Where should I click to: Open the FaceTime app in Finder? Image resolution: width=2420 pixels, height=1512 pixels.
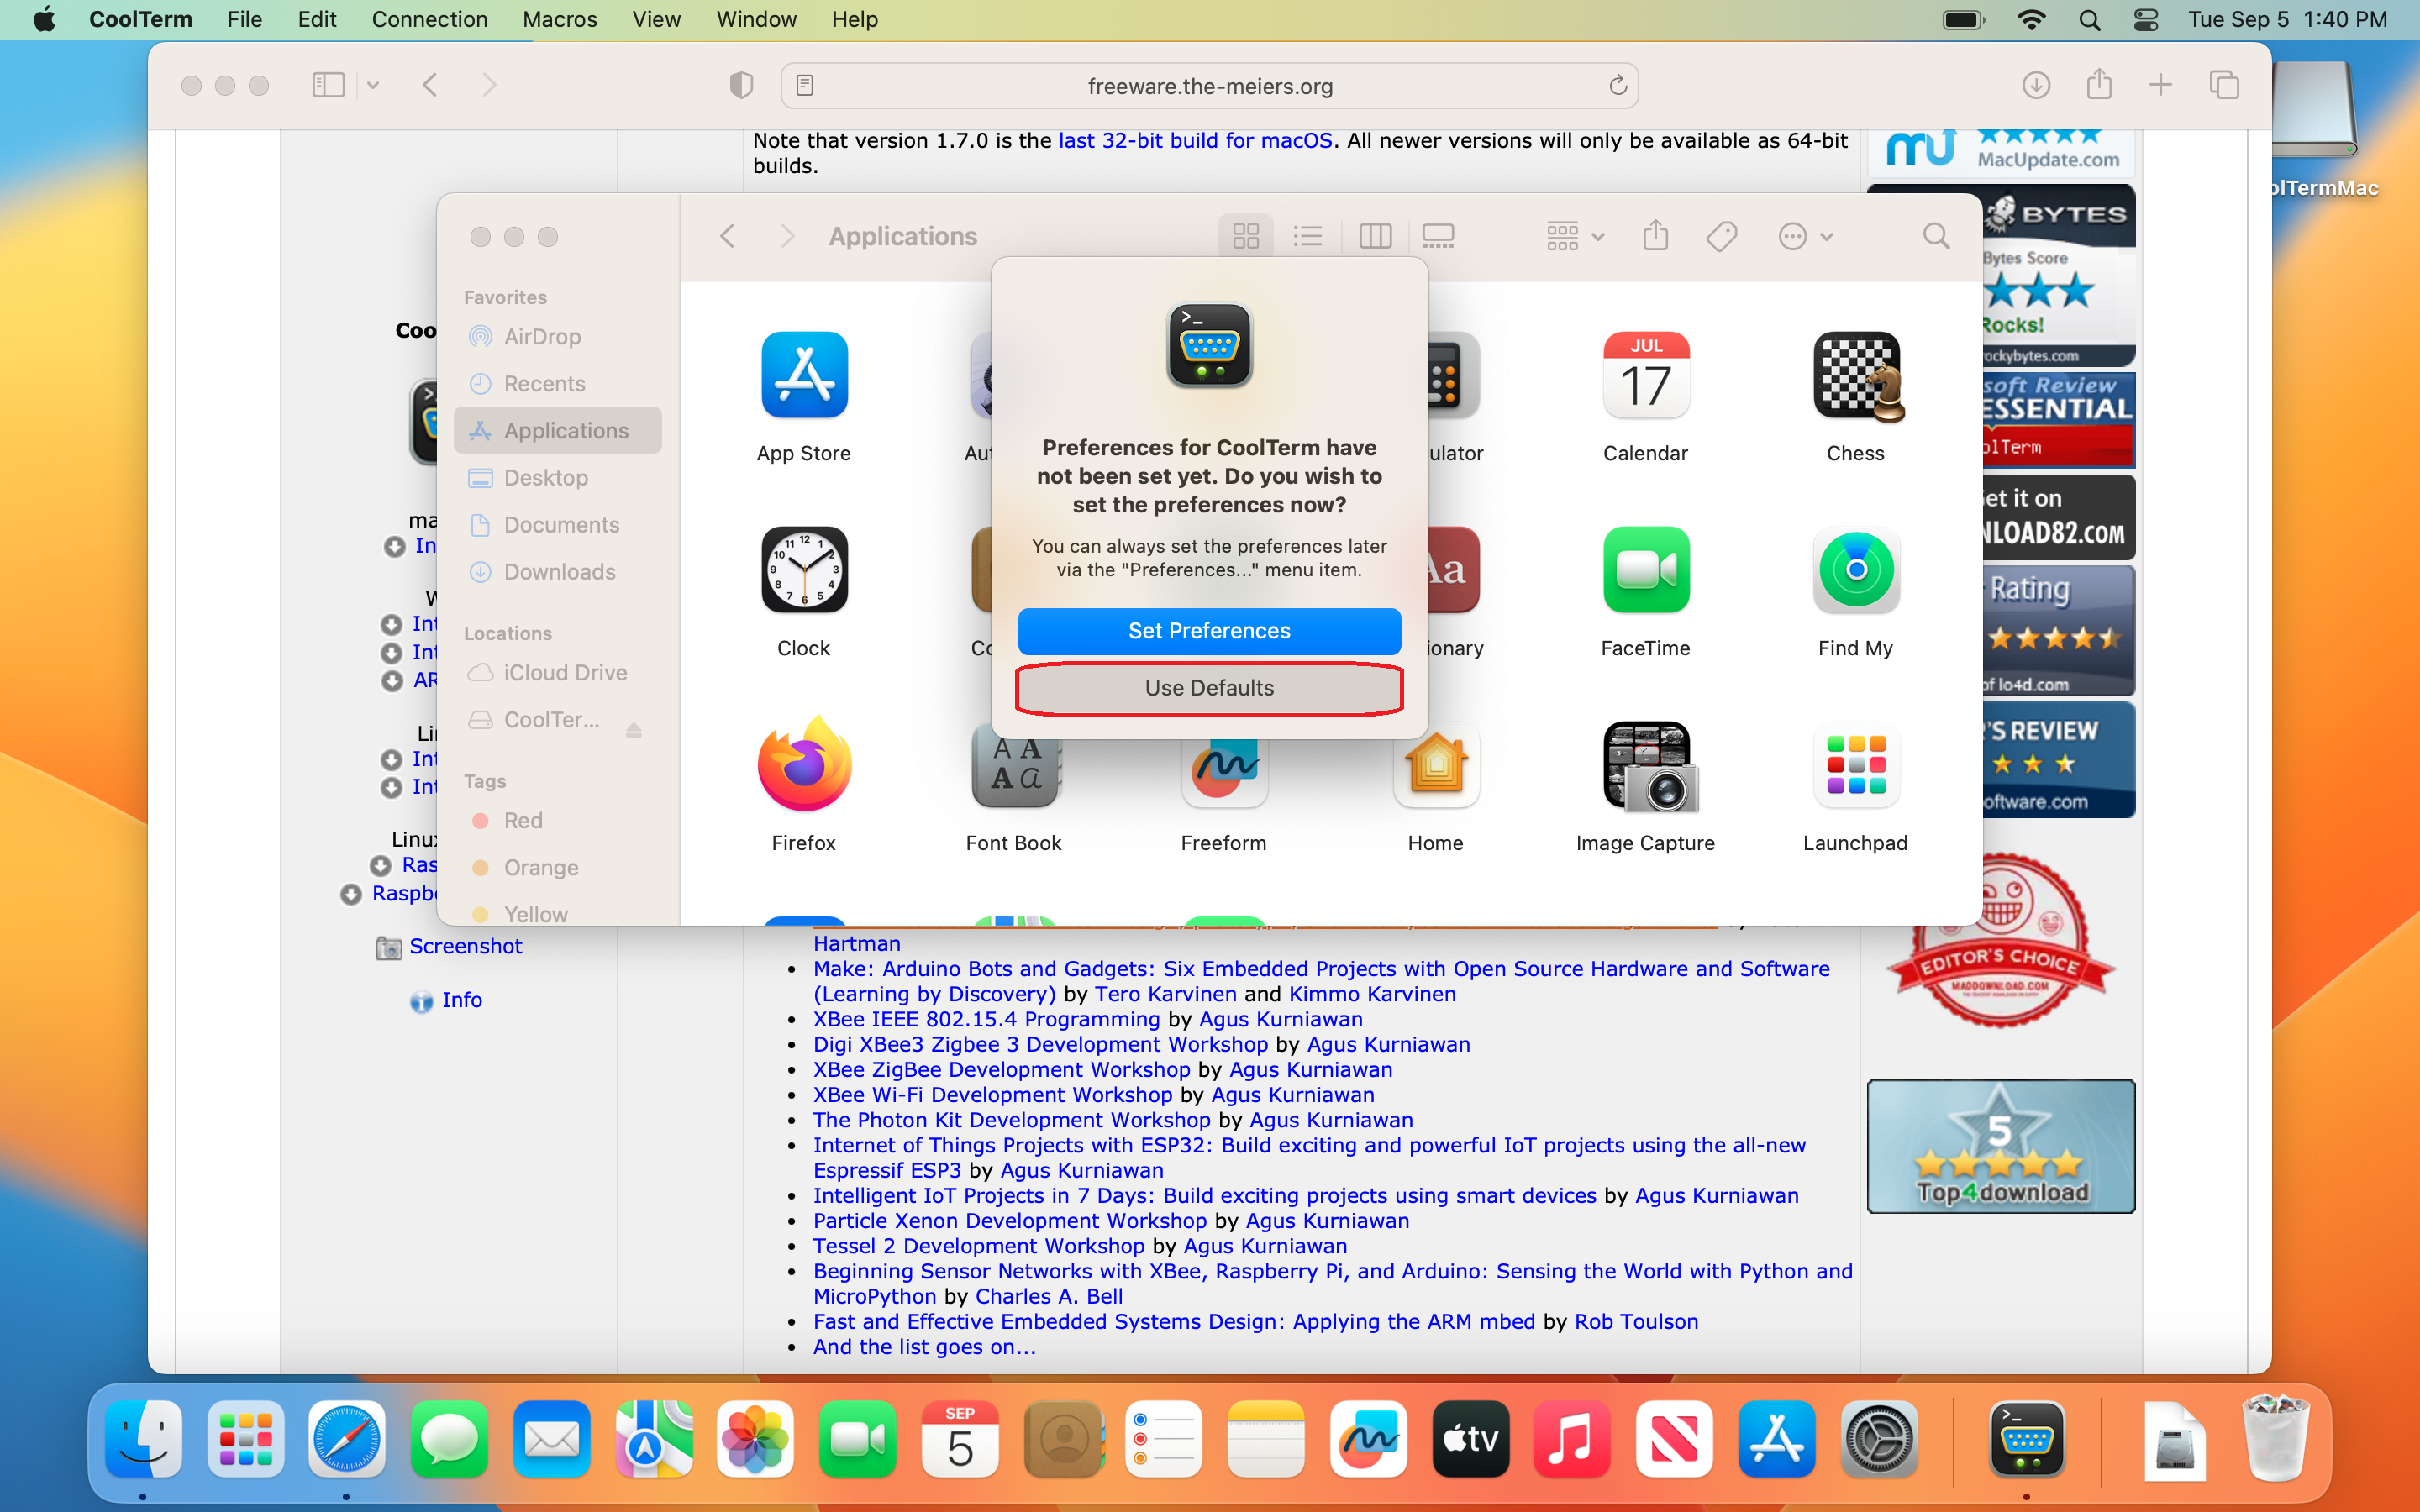pyautogui.click(x=1645, y=571)
